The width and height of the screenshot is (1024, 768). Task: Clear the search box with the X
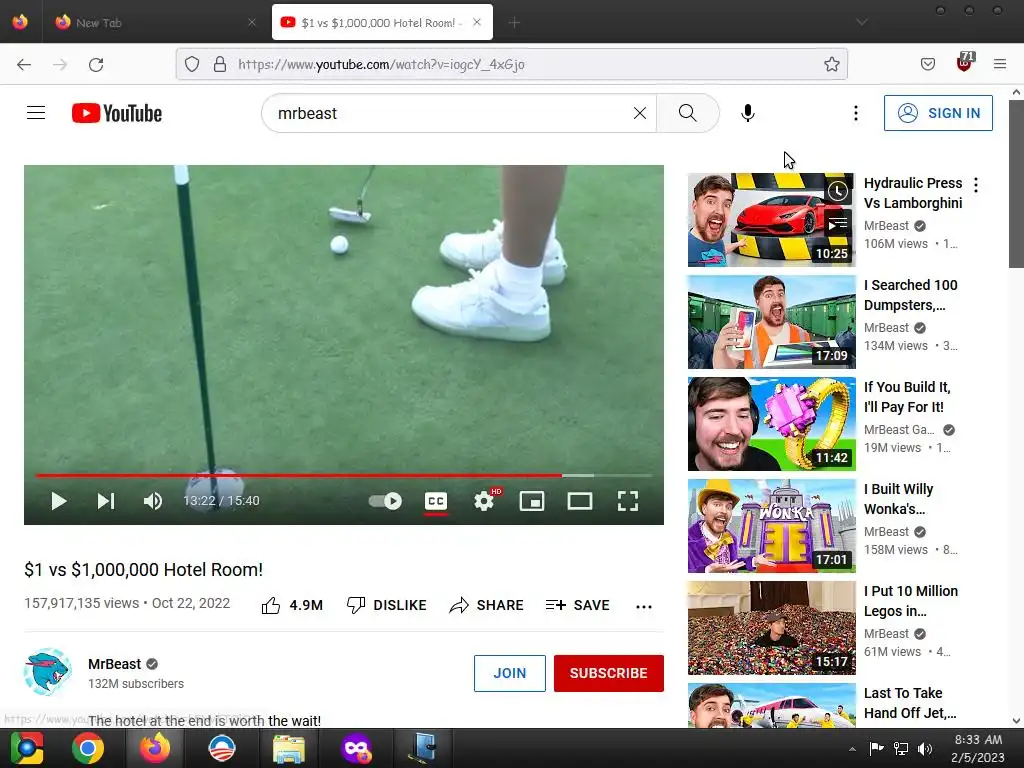640,113
